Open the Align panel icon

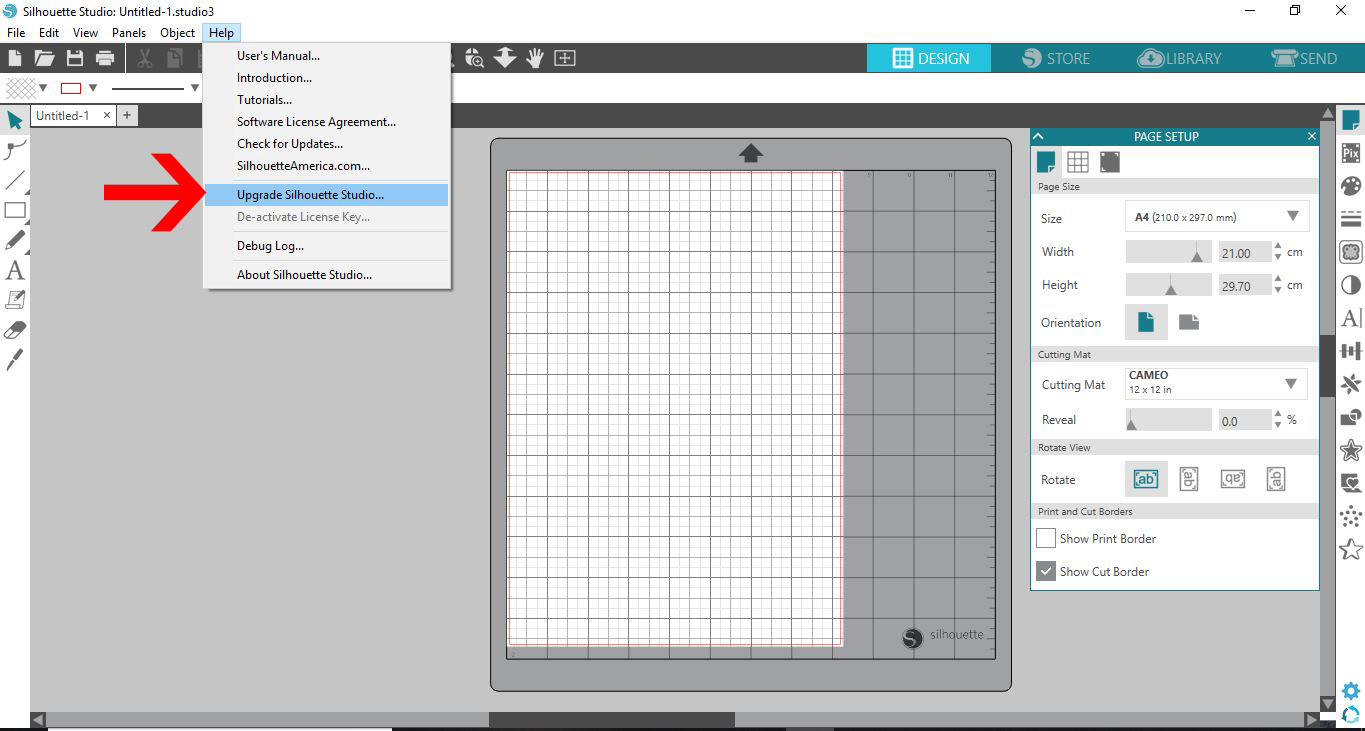[x=1351, y=351]
